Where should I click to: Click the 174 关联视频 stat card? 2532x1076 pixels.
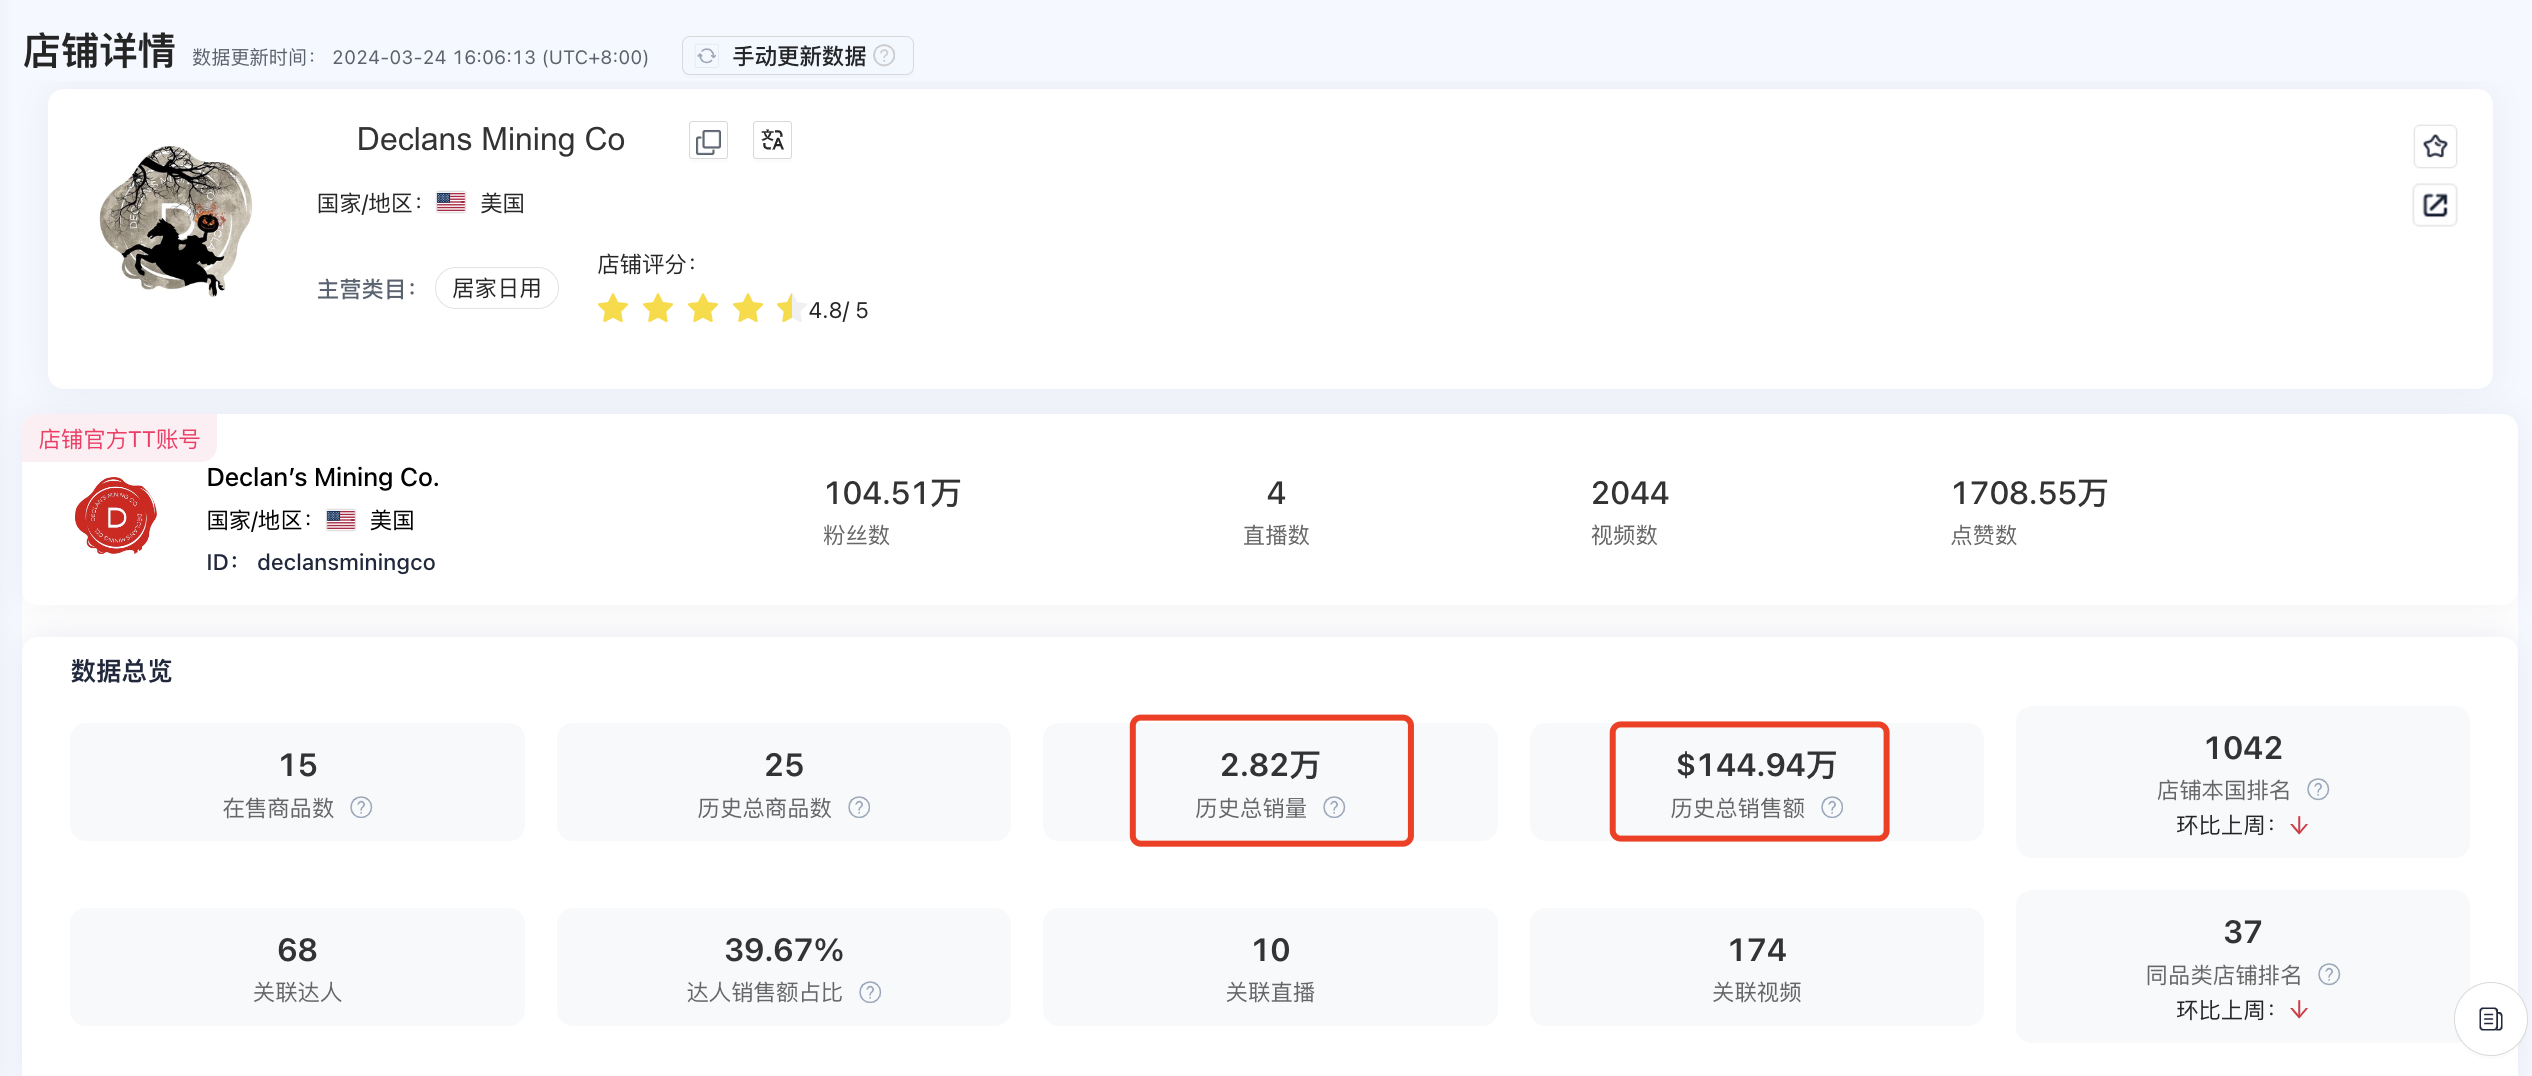pyautogui.click(x=1756, y=967)
